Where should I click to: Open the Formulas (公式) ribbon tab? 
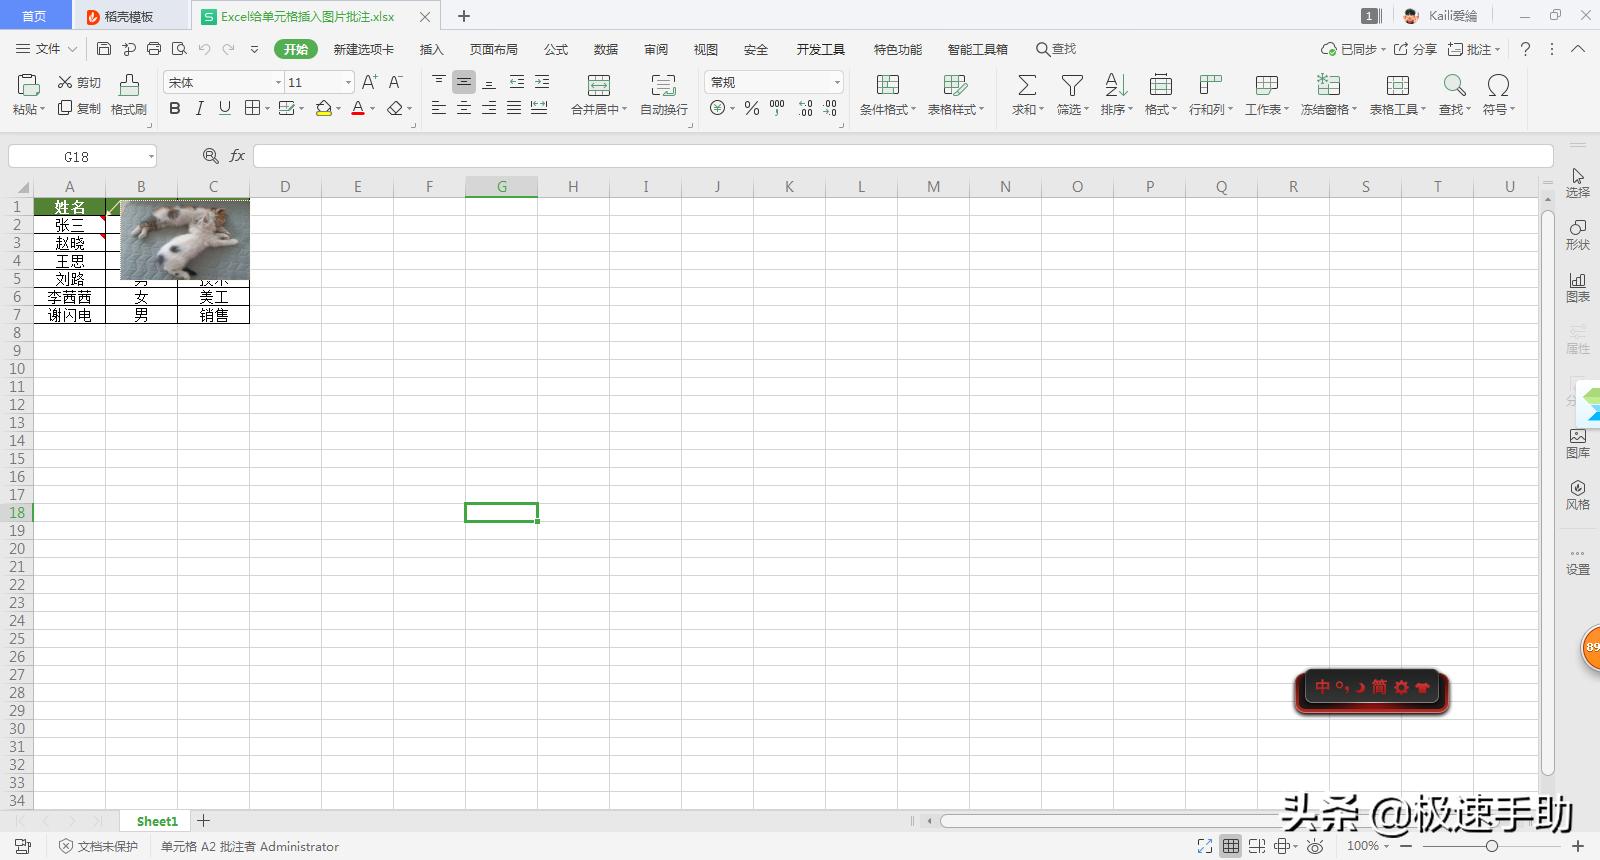pos(556,49)
